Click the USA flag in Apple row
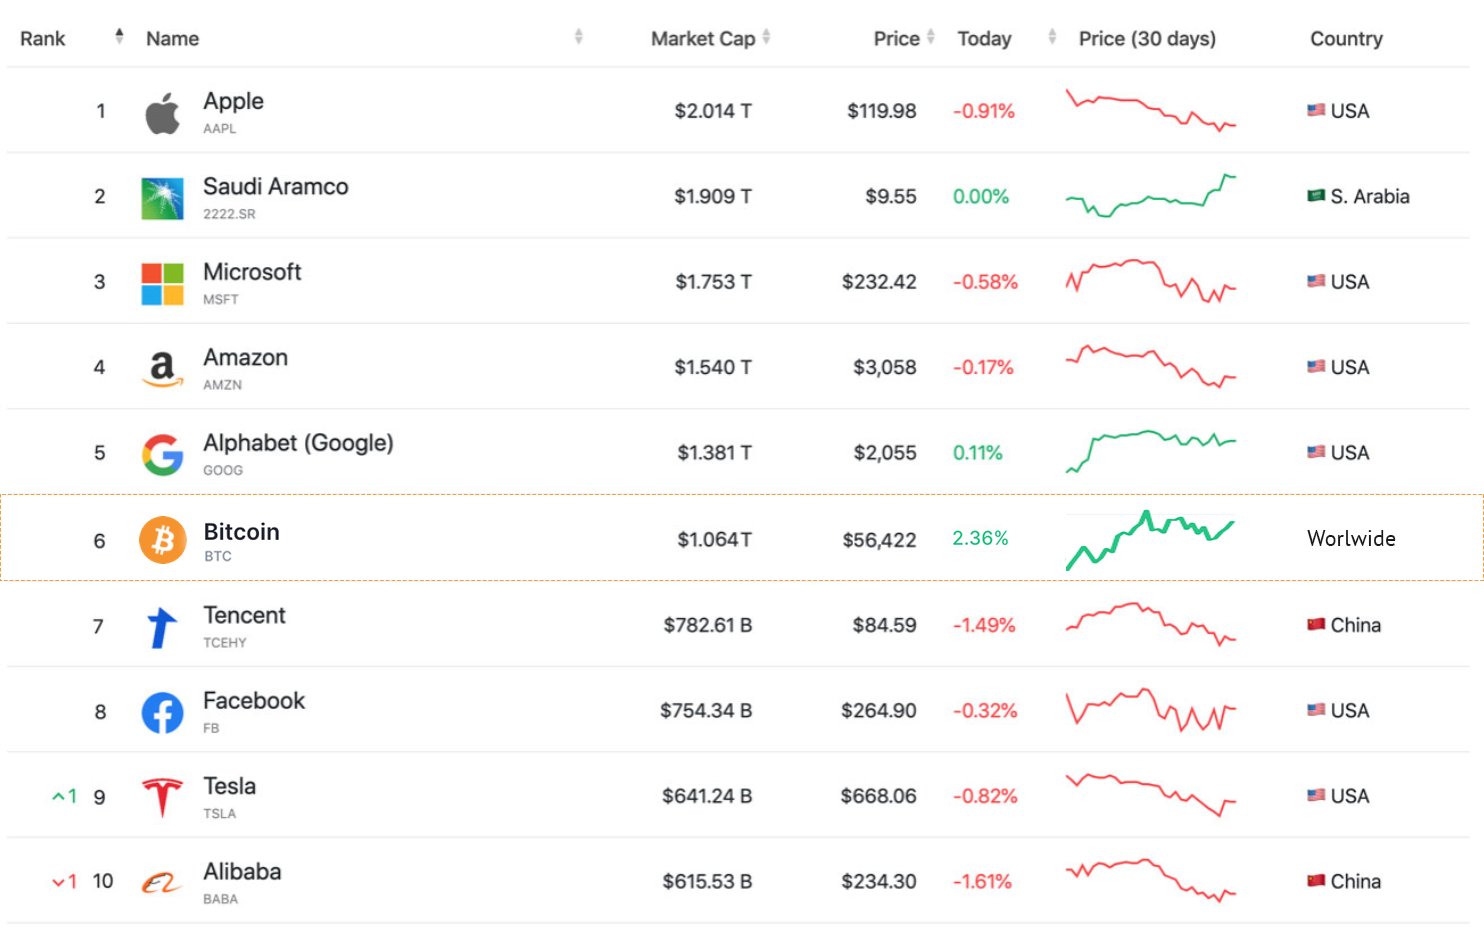 [1316, 110]
